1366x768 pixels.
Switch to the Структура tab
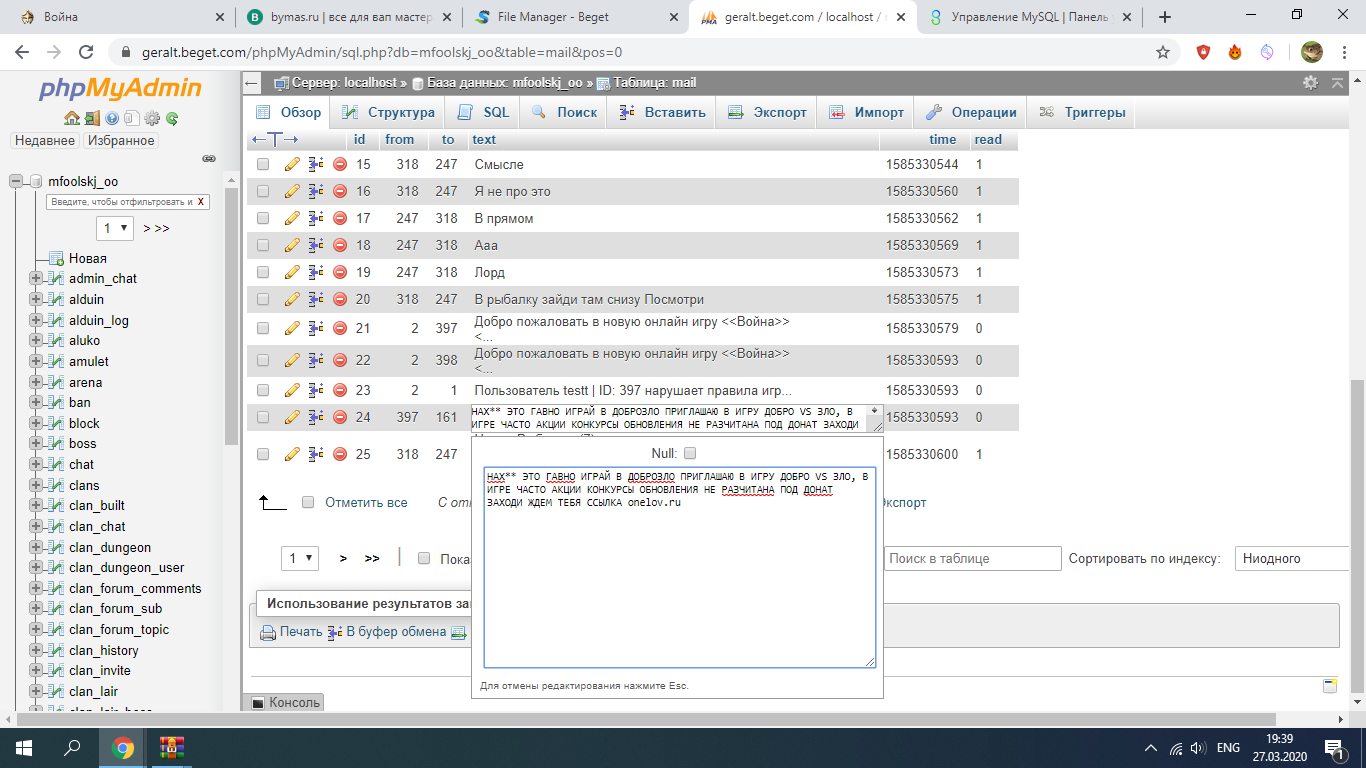[x=390, y=112]
